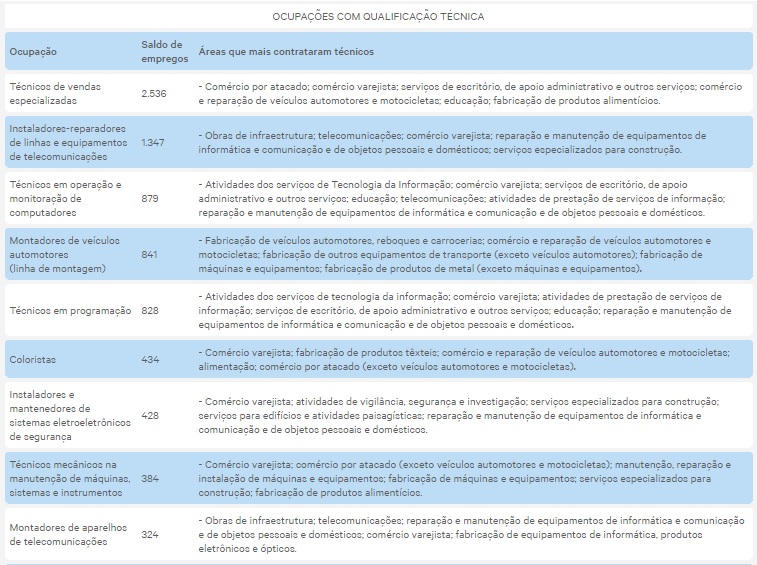Viewport: 757px width, 565px height.
Task: Select 'Instaladores e mantenedores de sistemas eletroeletrônicos' cell
Action: 70,416
